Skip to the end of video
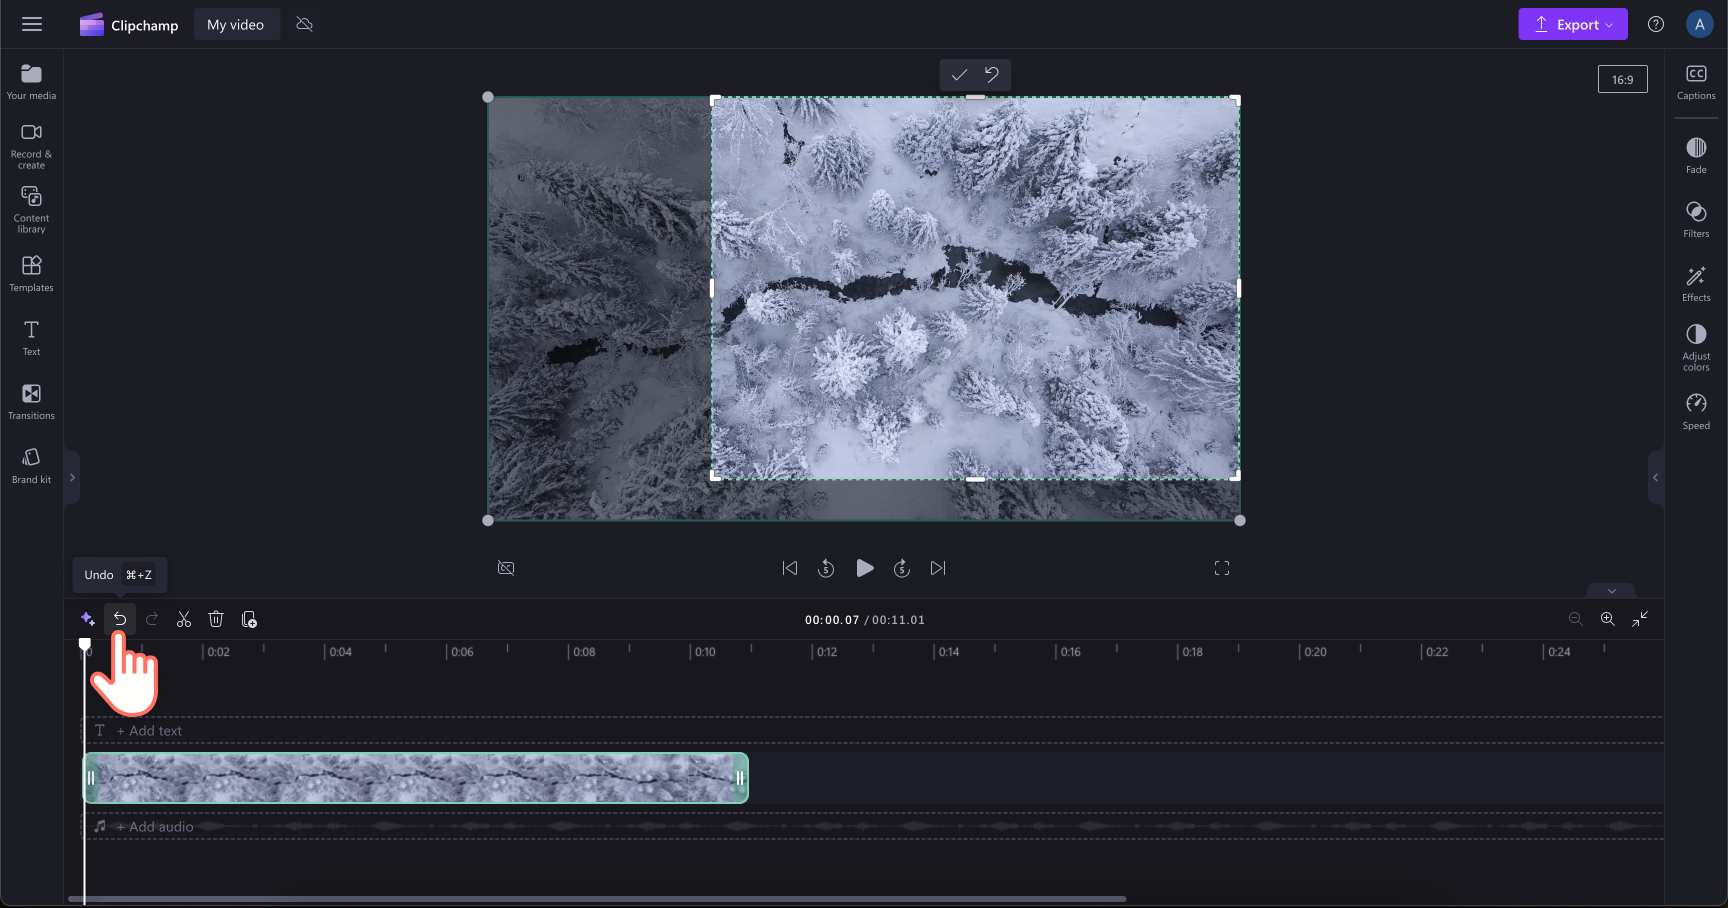The height and width of the screenshot is (908, 1728). [x=938, y=568]
